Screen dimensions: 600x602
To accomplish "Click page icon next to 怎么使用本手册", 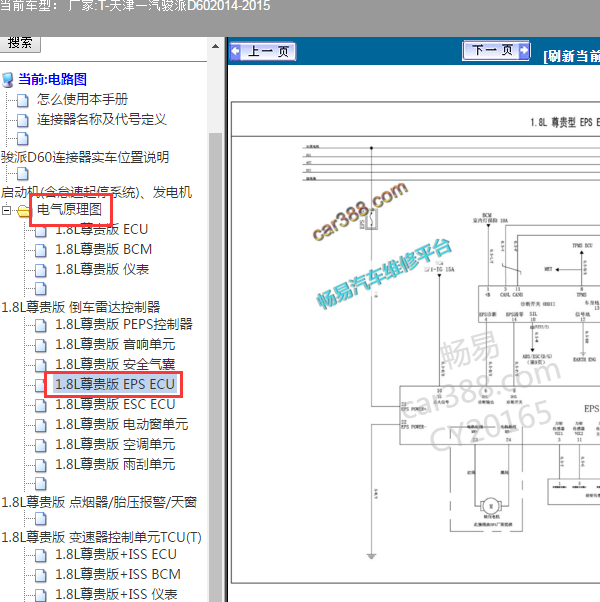I will pyautogui.click(x=23, y=100).
